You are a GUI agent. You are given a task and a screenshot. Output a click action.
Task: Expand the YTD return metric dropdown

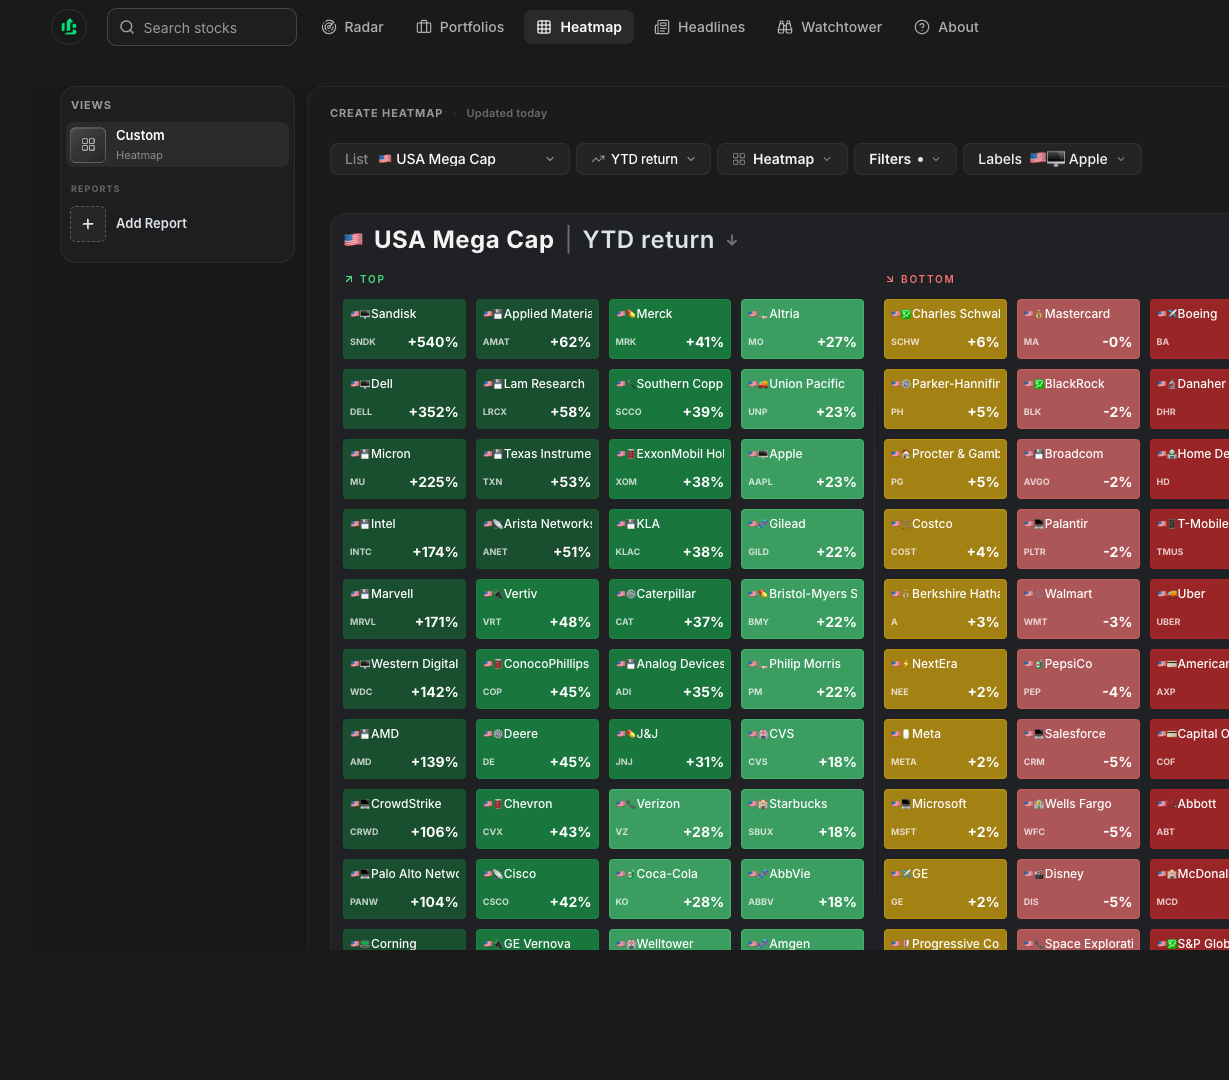pyautogui.click(x=643, y=159)
